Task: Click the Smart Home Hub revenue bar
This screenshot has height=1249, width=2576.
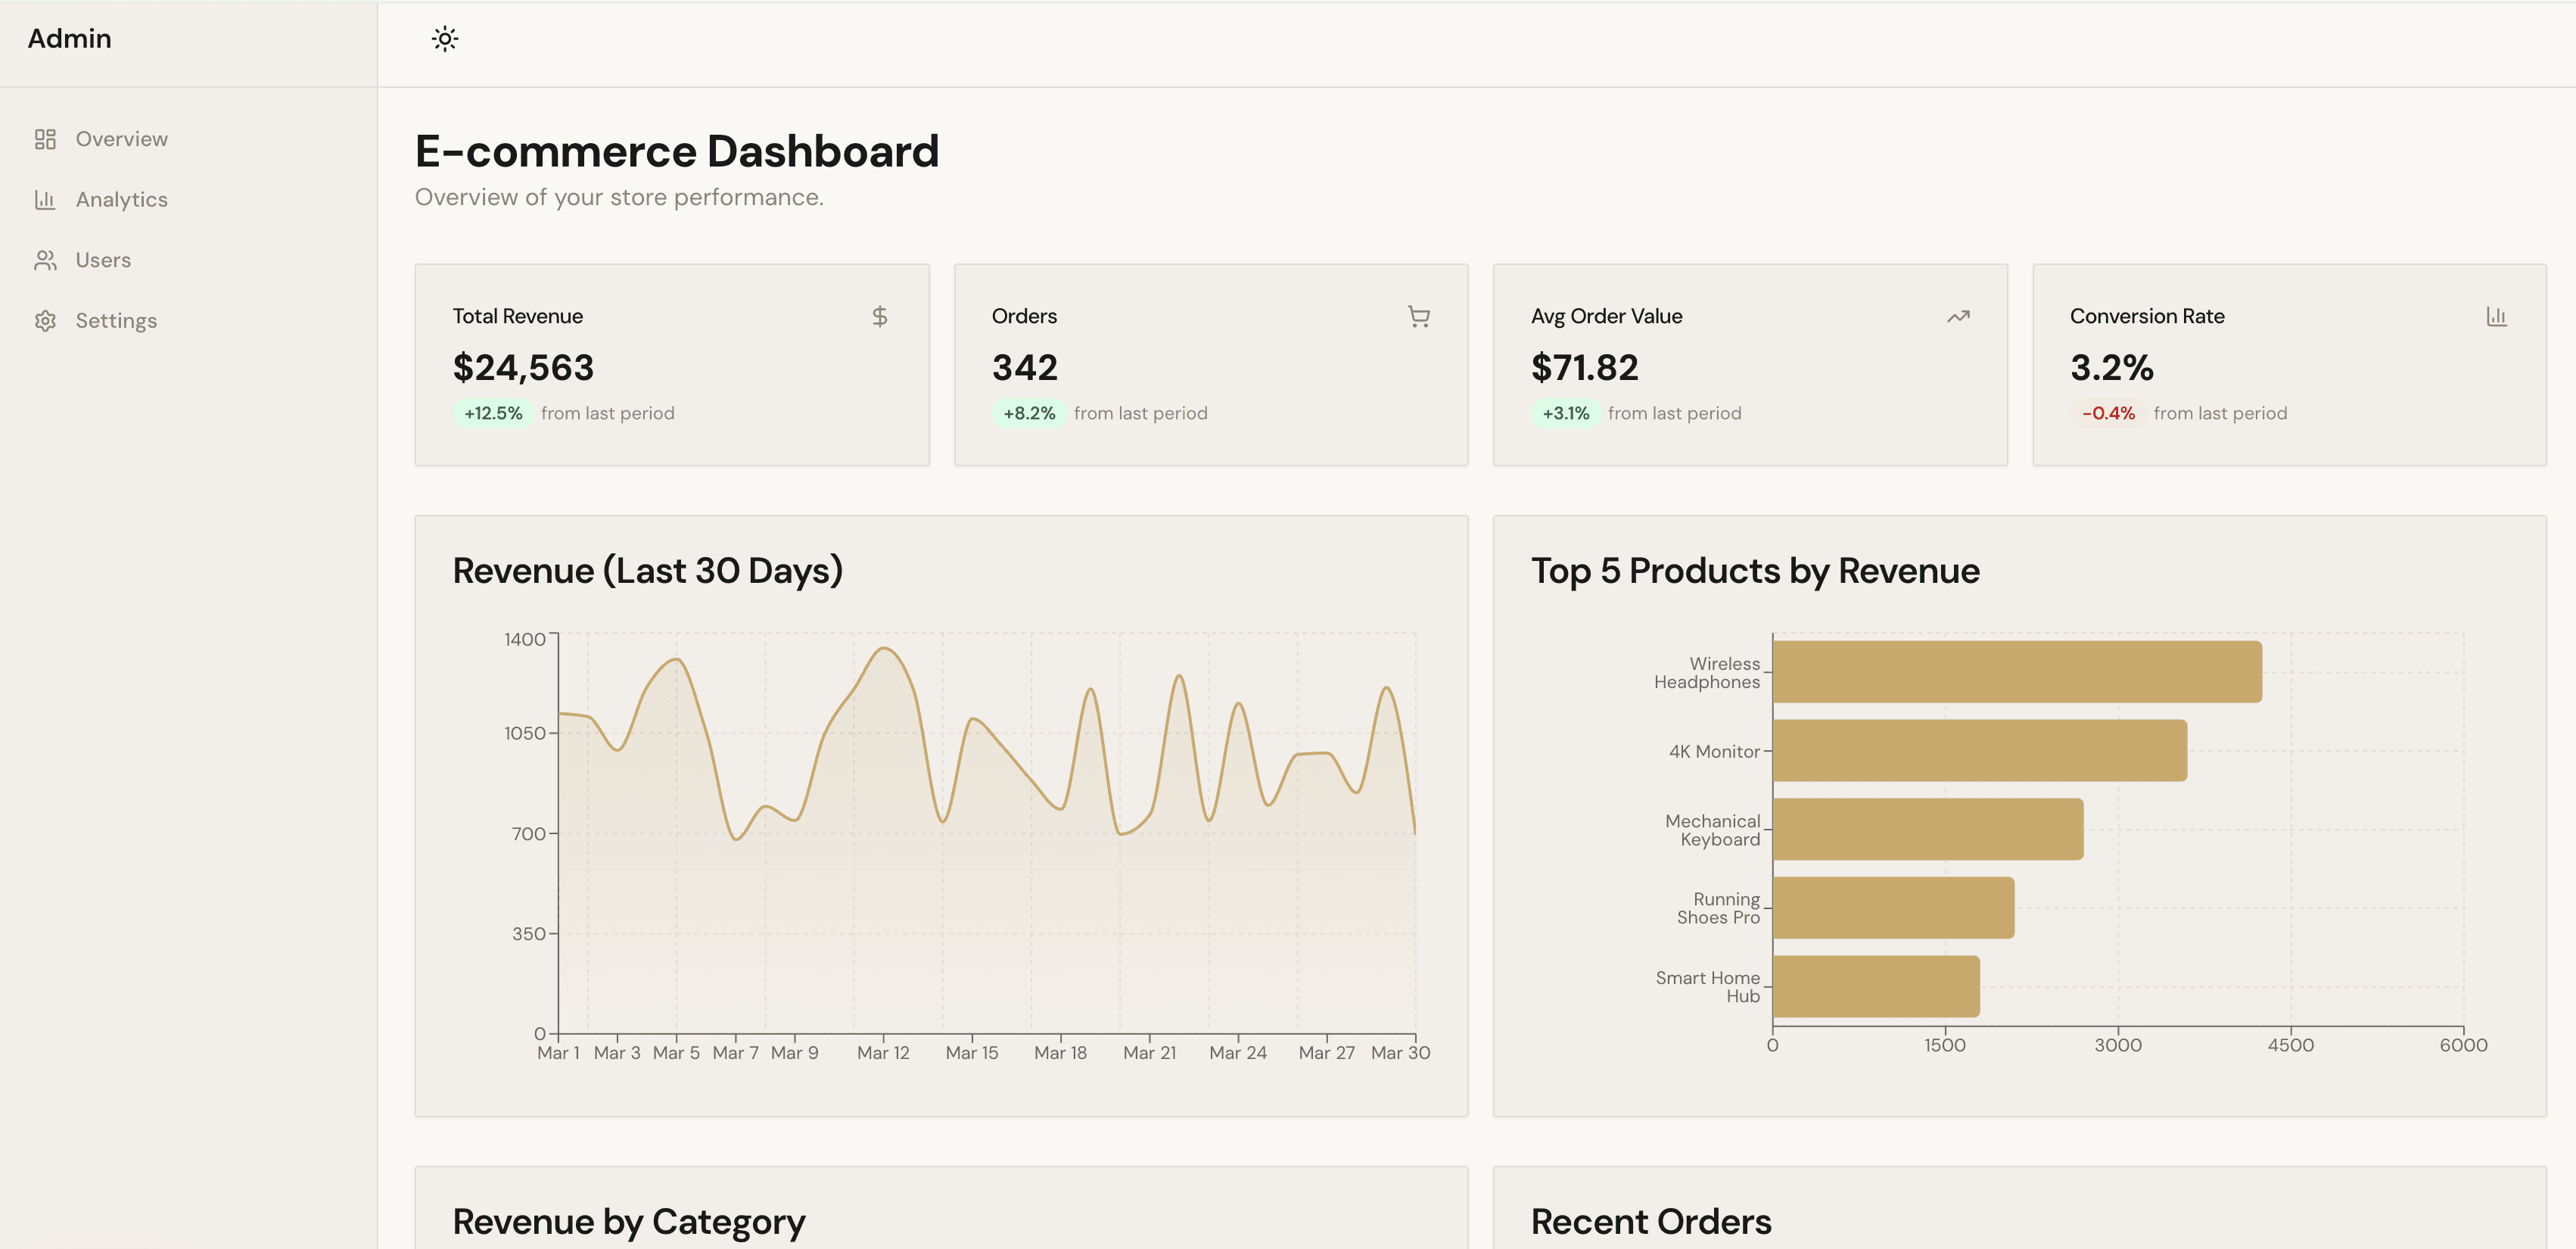Action: pyautogui.click(x=1876, y=987)
